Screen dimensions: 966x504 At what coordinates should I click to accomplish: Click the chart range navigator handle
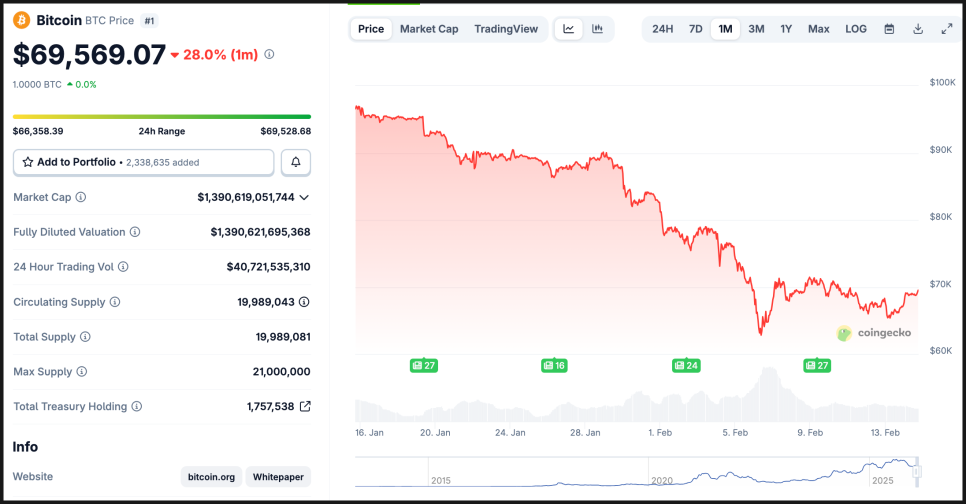tap(916, 472)
